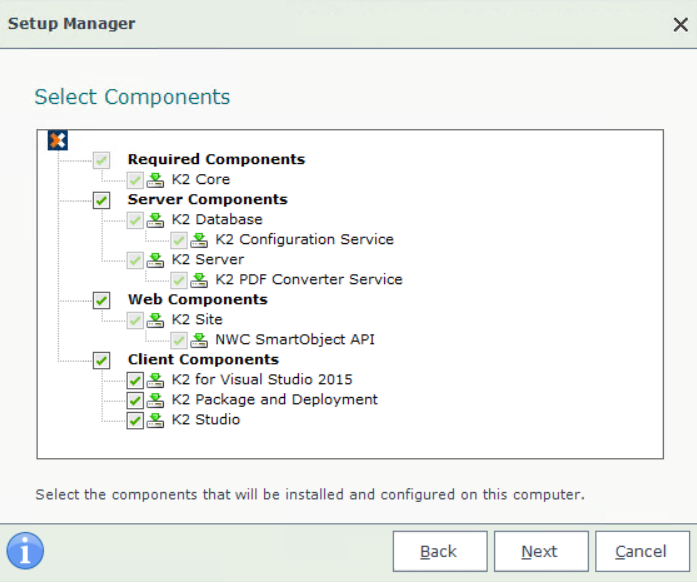The image size is (697, 583).
Task: Click the install icon beside K2 Site
Action: (156, 320)
